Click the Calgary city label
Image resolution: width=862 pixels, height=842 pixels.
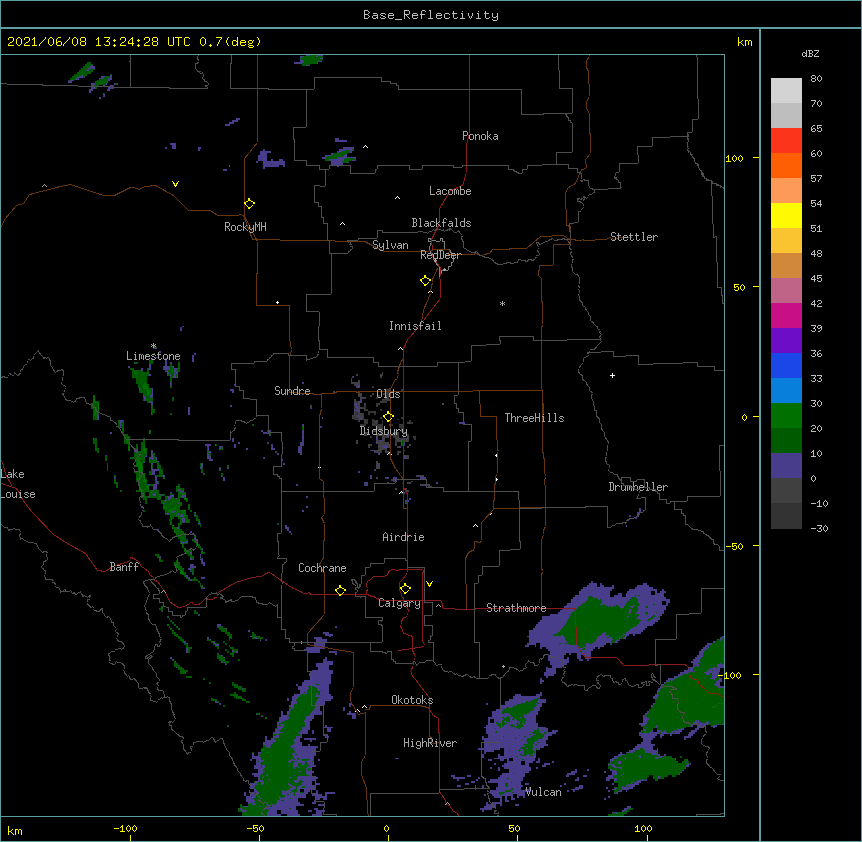[399, 603]
